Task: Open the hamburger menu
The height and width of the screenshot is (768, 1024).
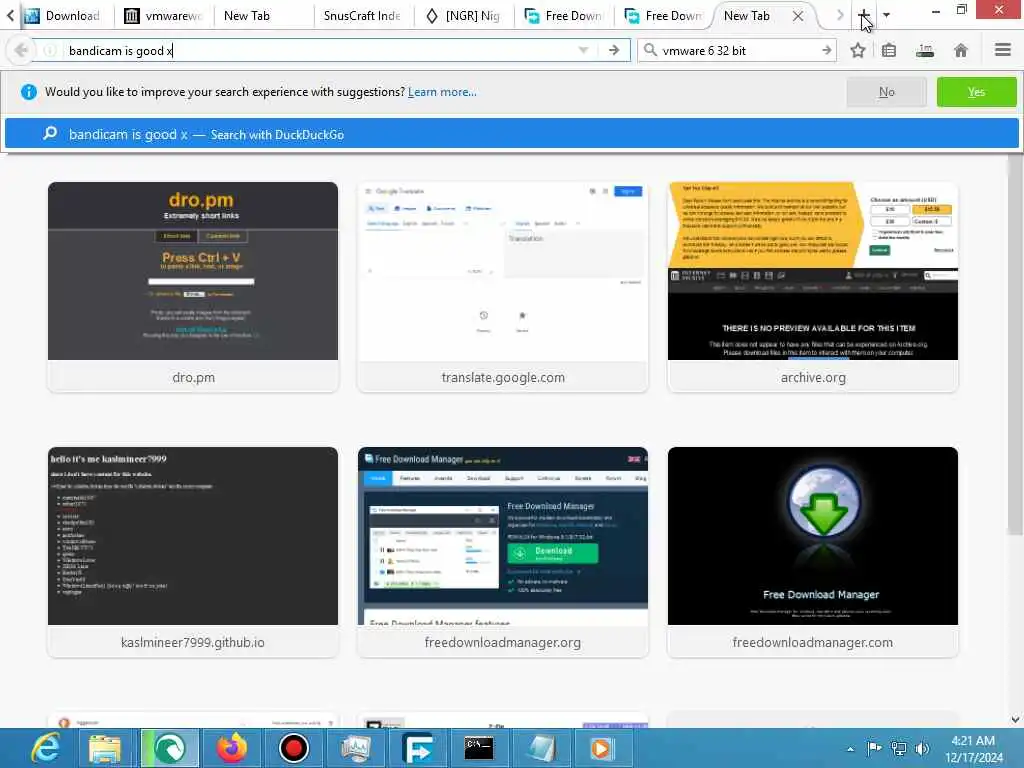Action: tap(1003, 50)
